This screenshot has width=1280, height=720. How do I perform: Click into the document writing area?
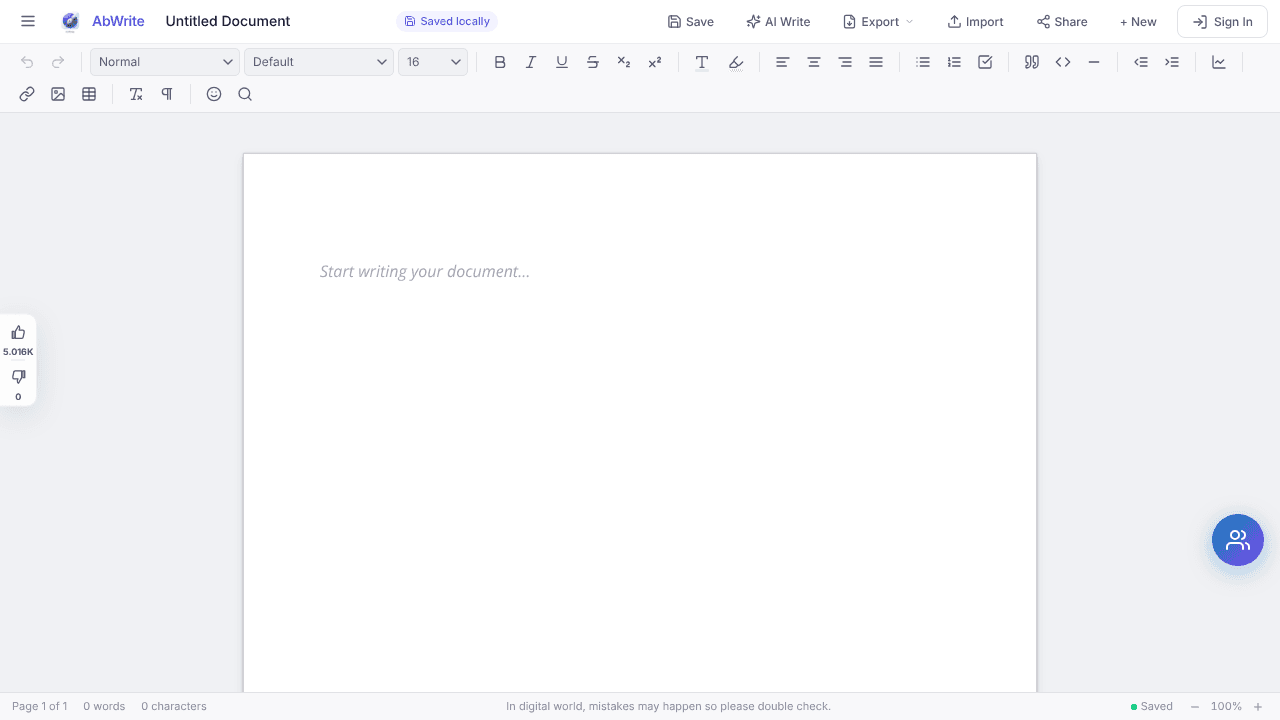click(x=640, y=422)
